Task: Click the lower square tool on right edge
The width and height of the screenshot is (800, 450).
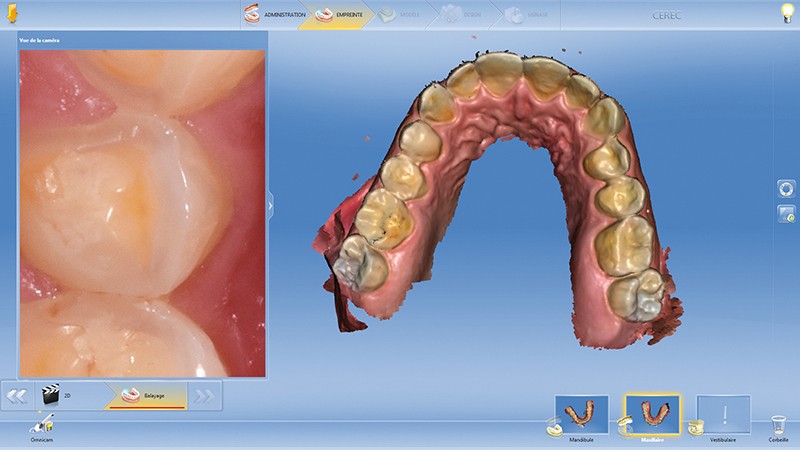Action: [785, 214]
